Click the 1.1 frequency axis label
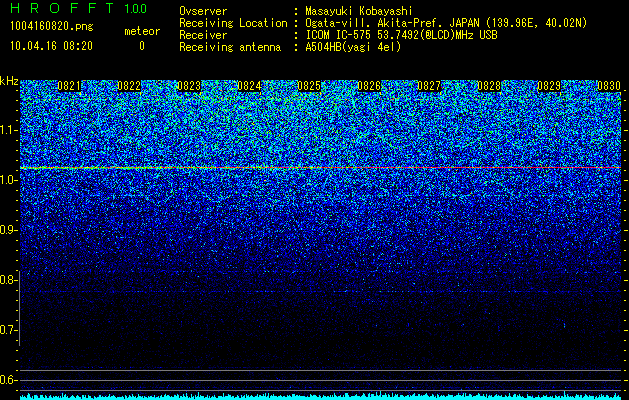Image resolution: width=629 pixels, height=400 pixels. [x=7, y=130]
